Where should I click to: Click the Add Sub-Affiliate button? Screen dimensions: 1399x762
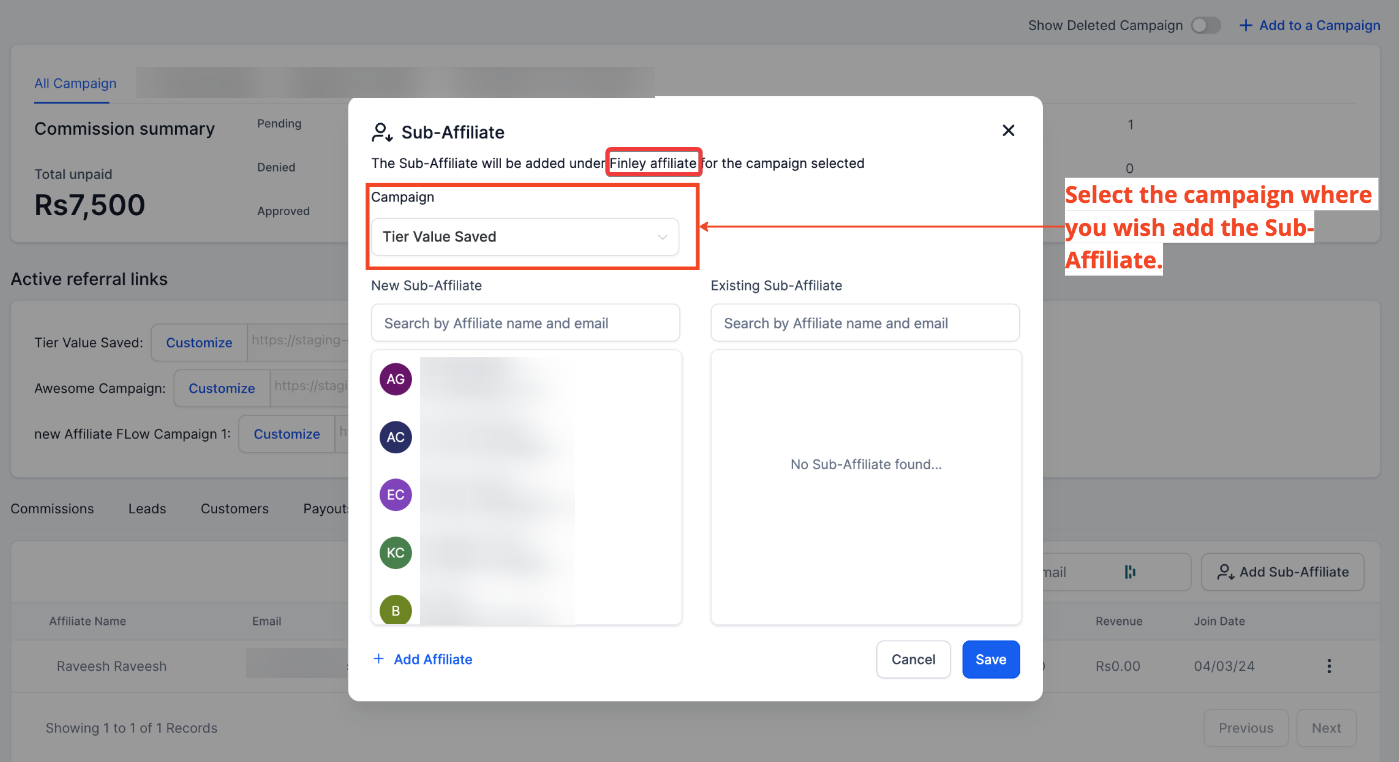(x=1282, y=572)
